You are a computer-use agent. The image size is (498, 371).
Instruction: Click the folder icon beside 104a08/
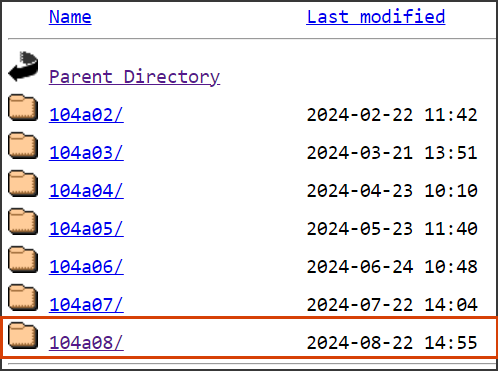pos(23,335)
